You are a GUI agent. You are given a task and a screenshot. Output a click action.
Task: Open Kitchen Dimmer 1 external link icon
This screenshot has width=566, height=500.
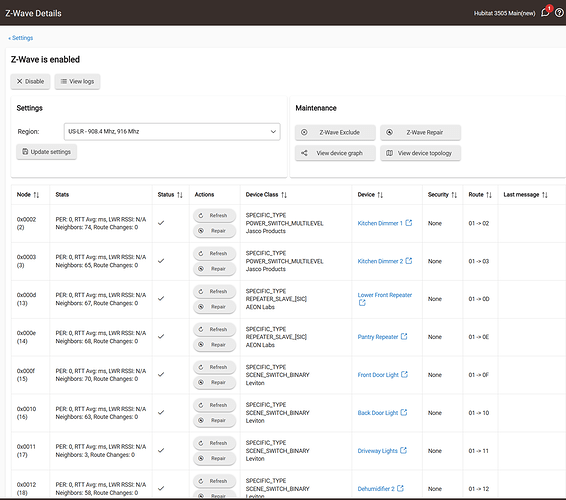(409, 223)
